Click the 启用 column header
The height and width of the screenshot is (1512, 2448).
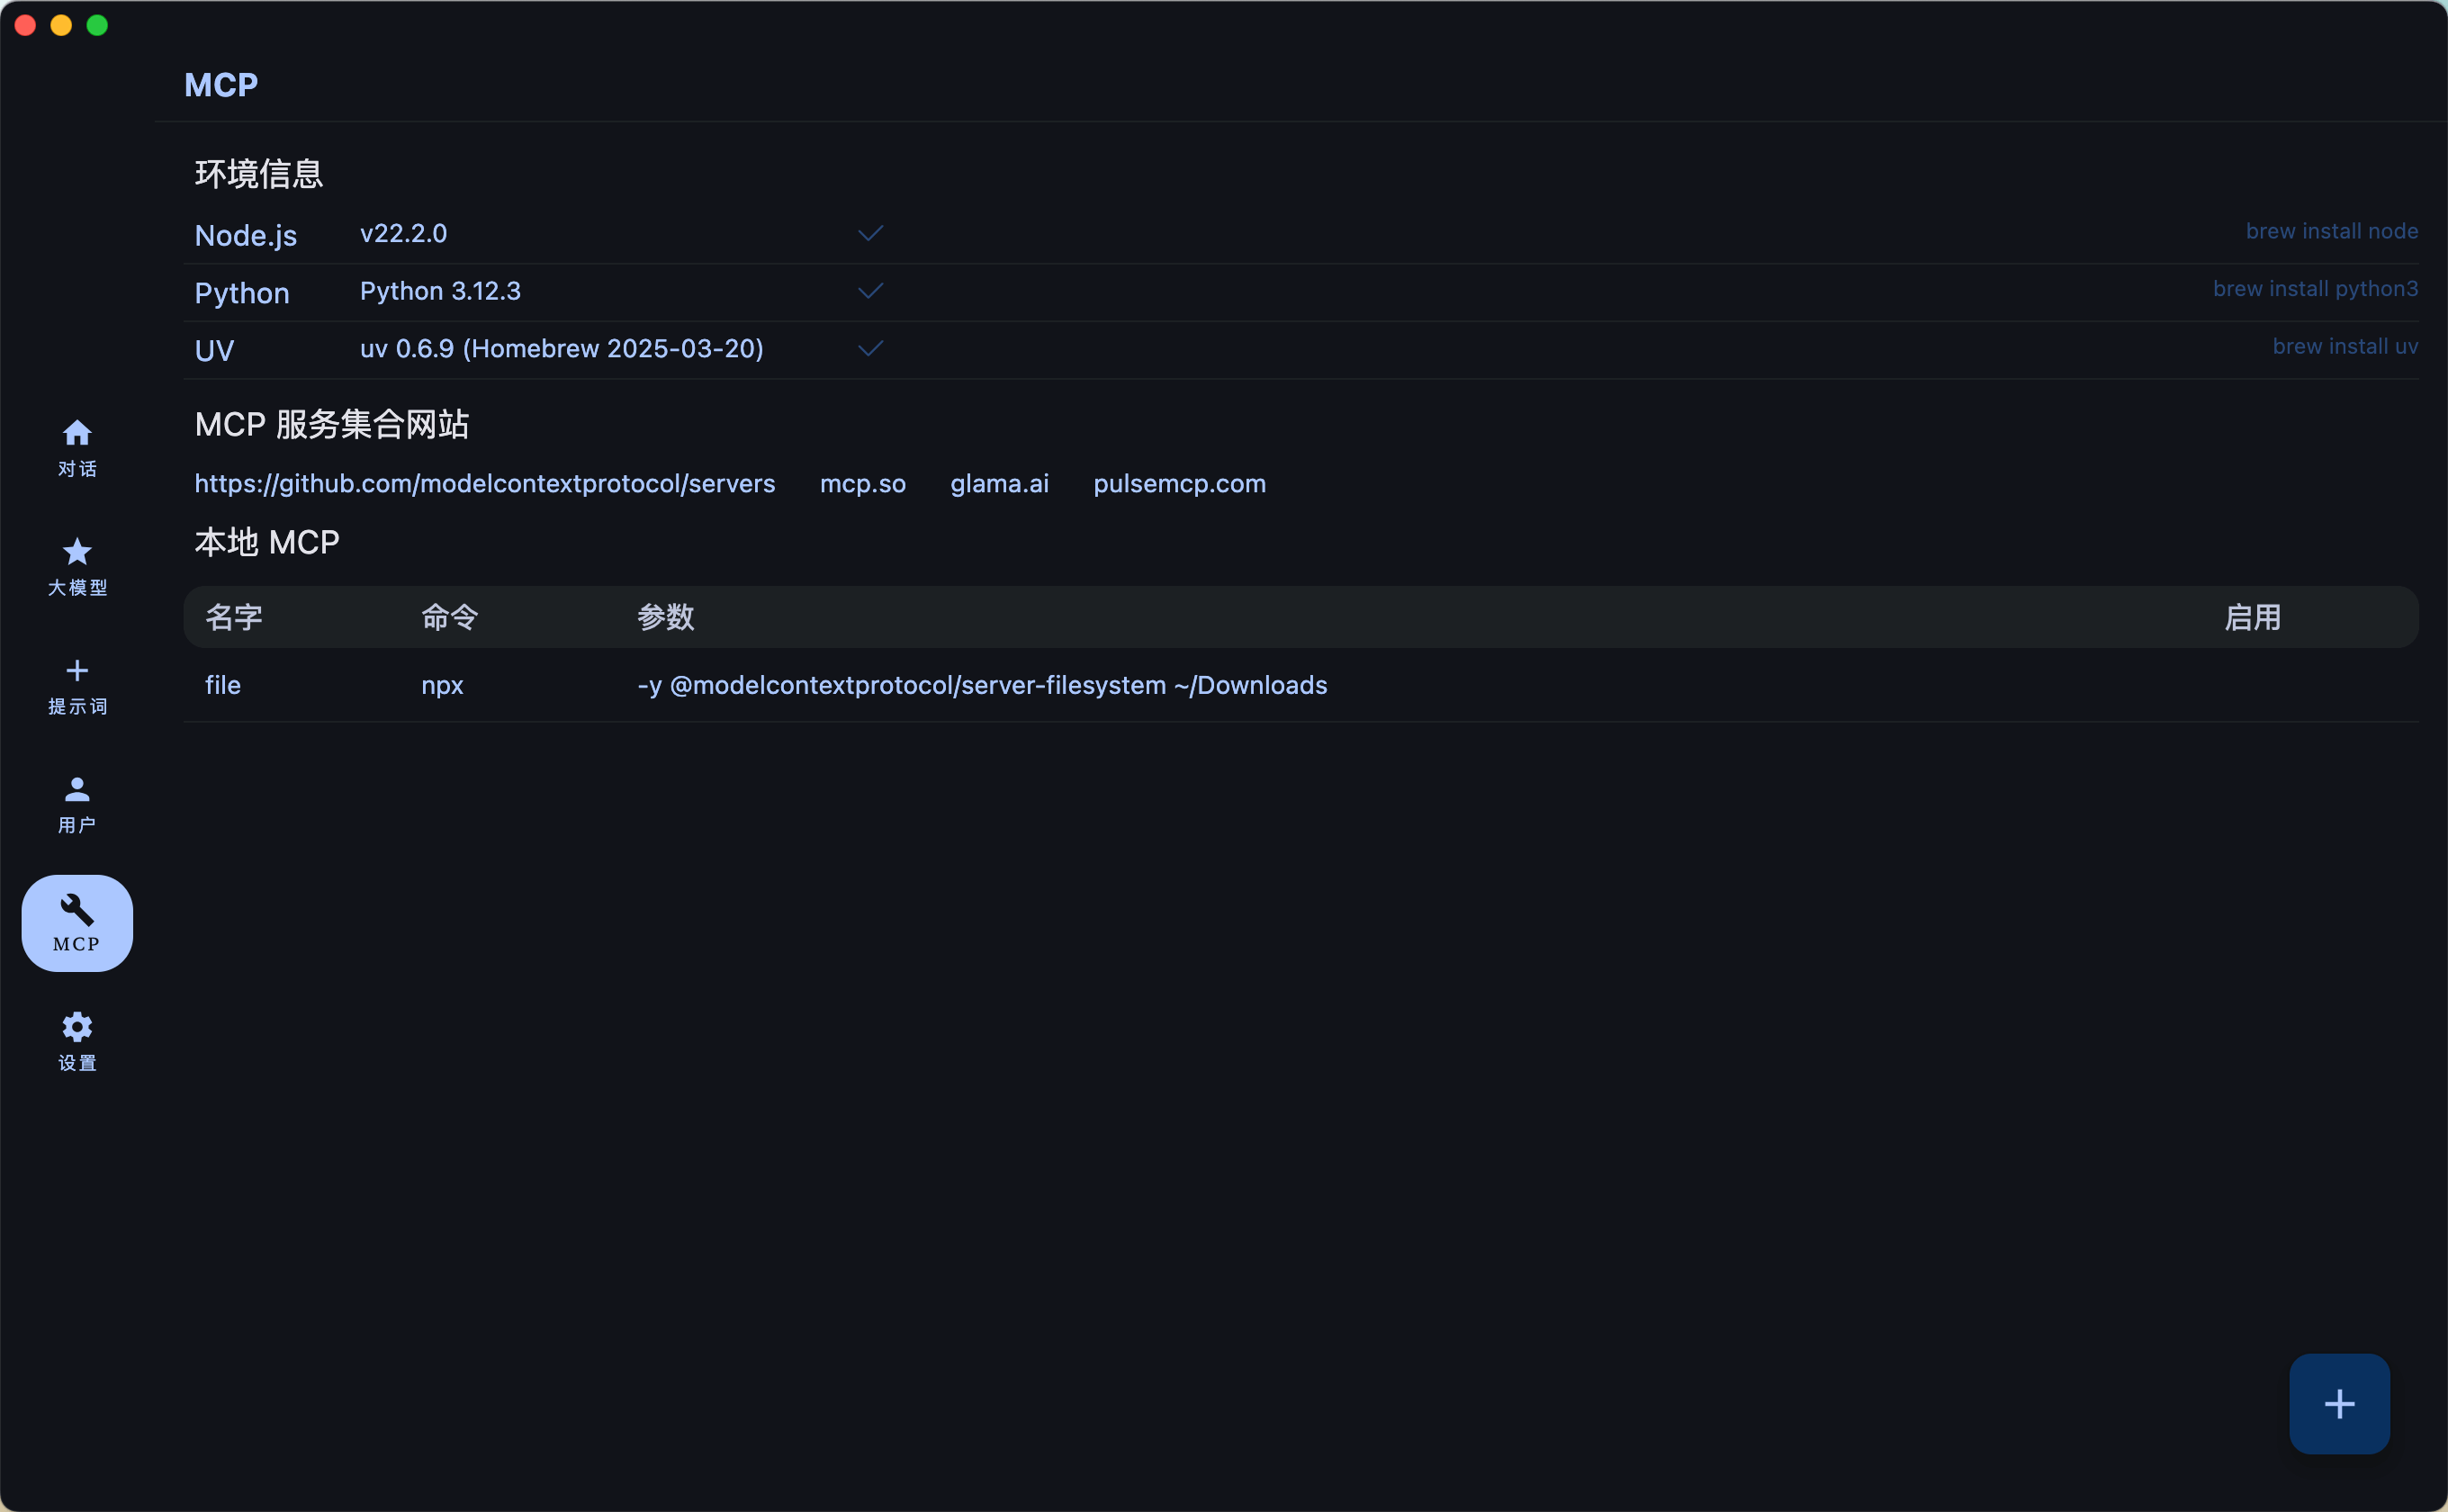click(x=2251, y=617)
